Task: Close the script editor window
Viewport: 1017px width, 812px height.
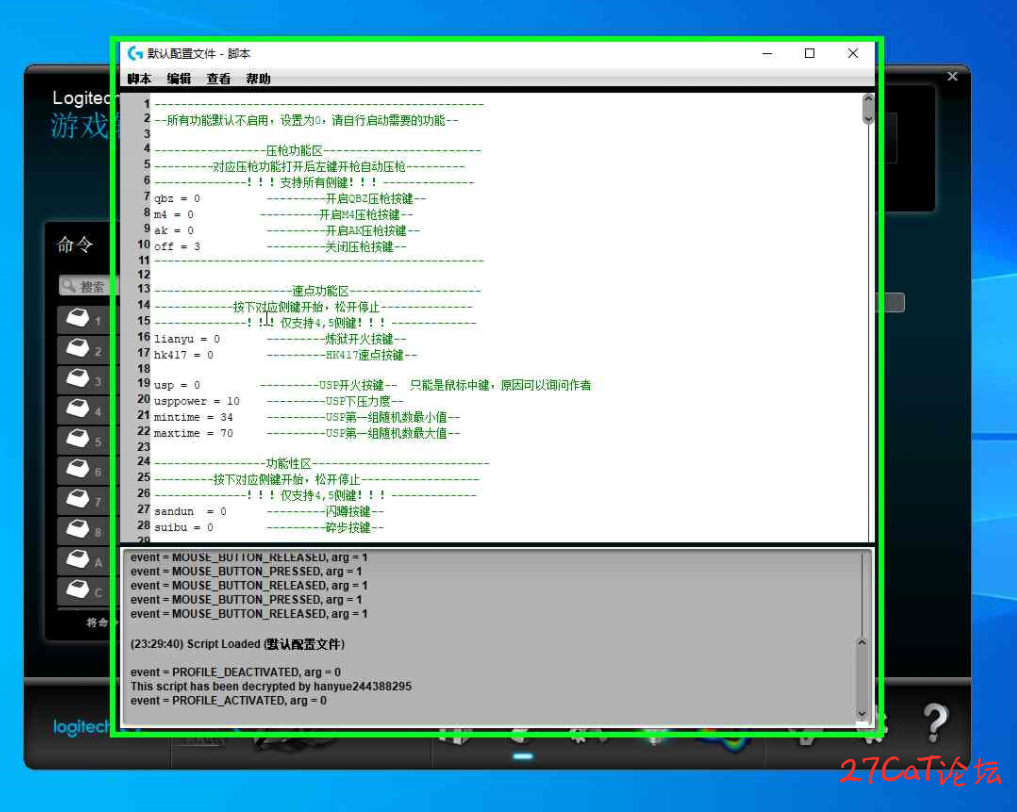Action: (x=853, y=53)
